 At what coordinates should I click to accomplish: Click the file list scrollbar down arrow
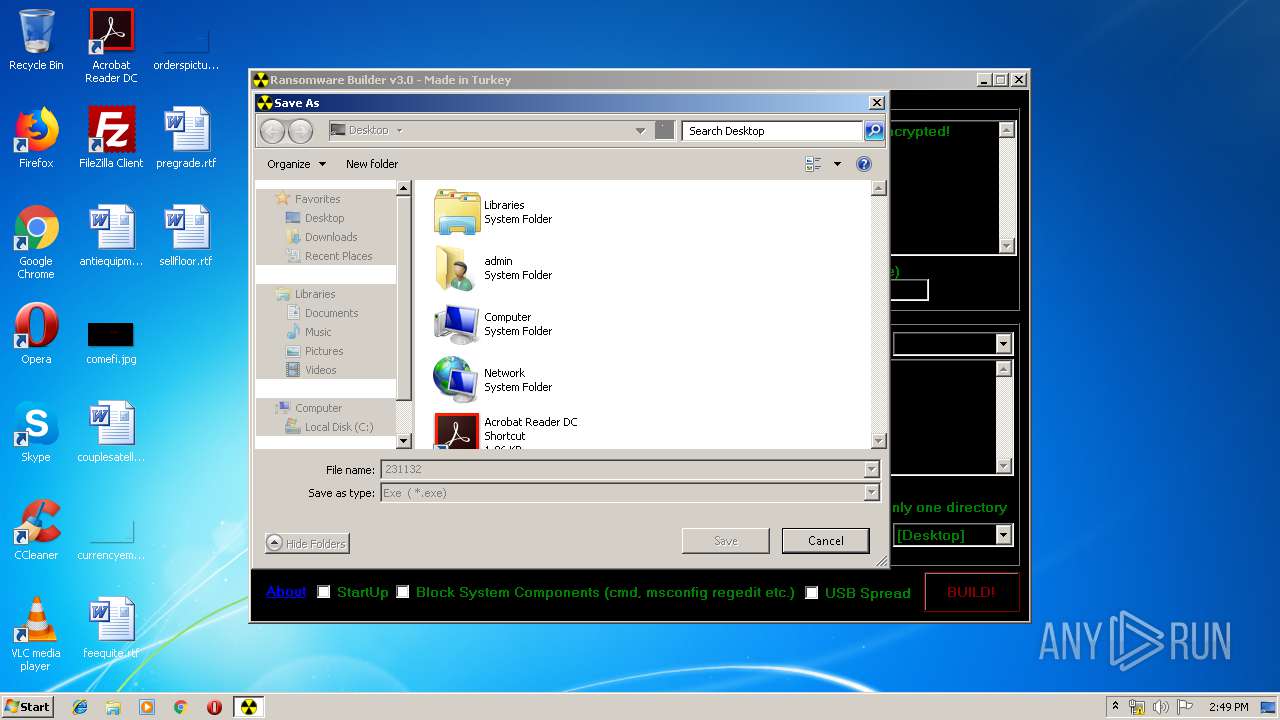point(878,441)
